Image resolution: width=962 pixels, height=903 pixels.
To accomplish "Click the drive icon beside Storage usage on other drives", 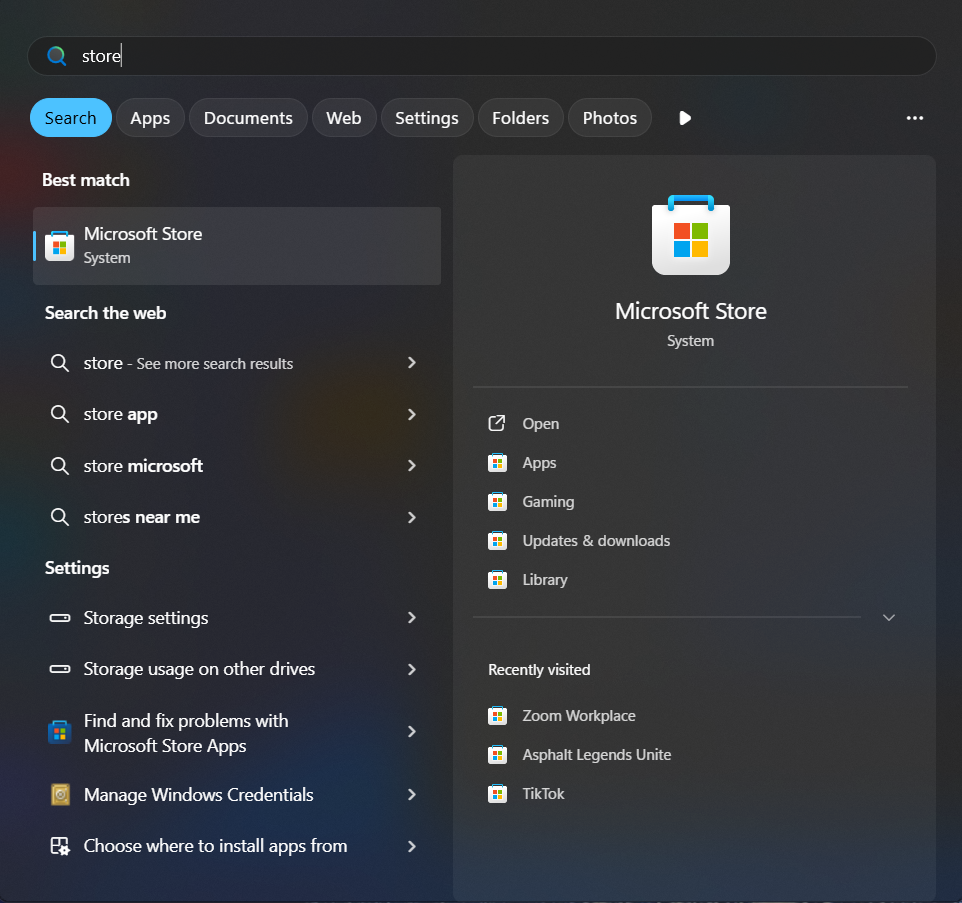I will [60, 669].
